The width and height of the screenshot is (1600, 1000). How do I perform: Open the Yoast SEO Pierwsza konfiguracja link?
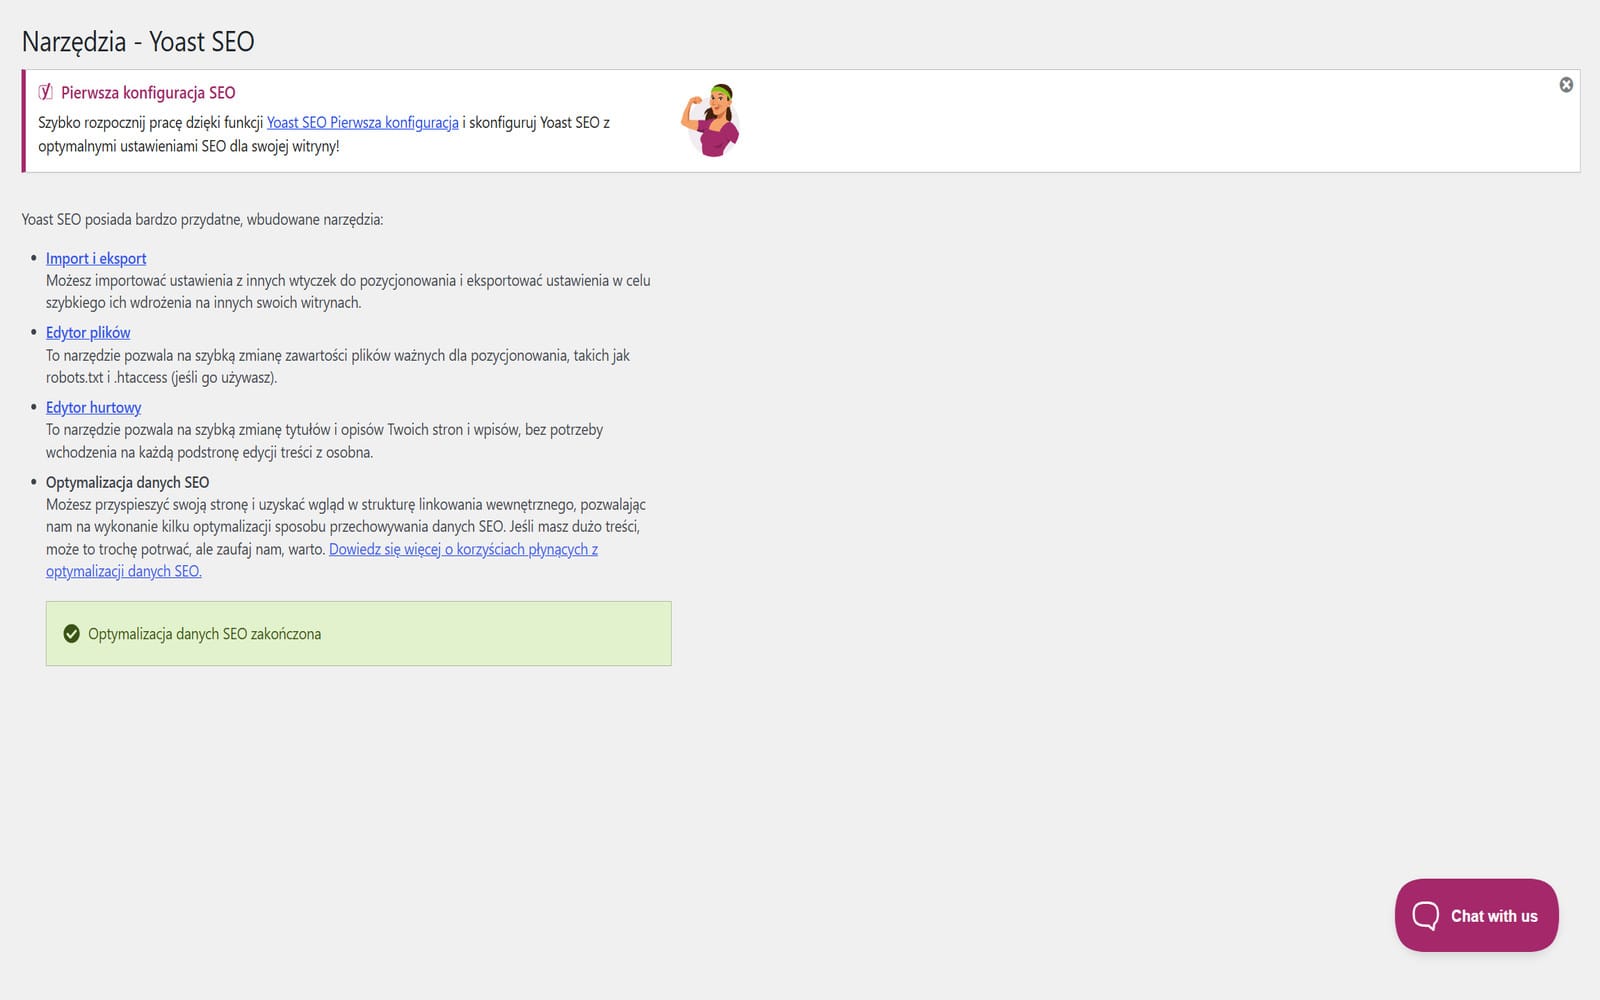[362, 122]
